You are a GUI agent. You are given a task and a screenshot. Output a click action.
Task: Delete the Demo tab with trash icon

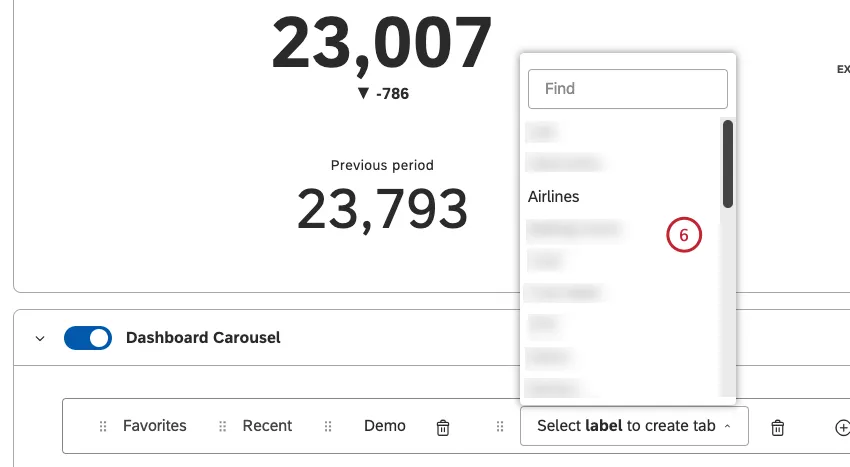pyautogui.click(x=443, y=427)
